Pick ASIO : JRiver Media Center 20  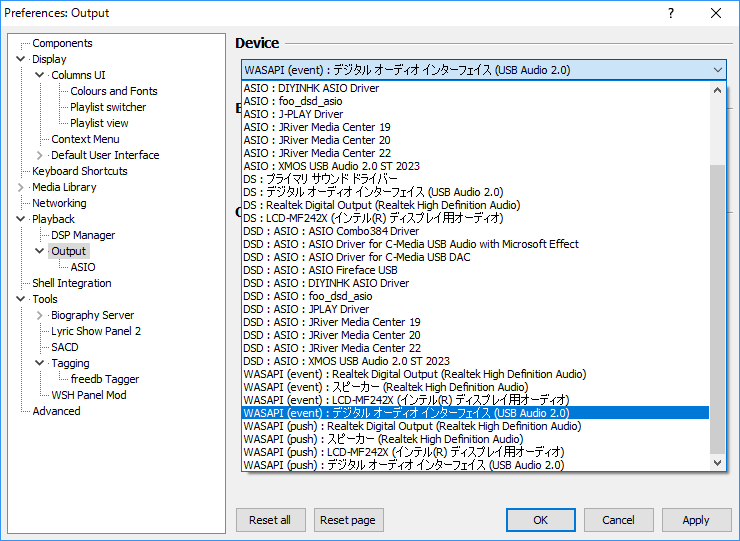475,140
